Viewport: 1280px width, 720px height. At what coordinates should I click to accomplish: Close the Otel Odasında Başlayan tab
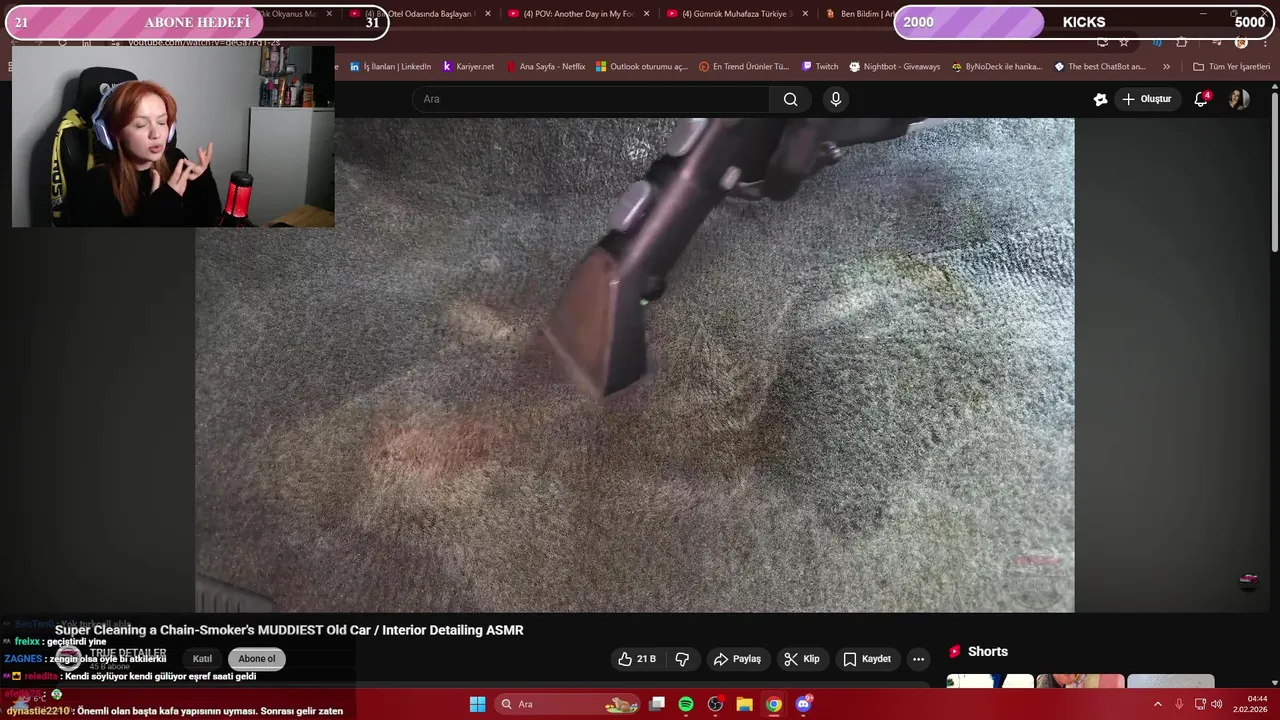tap(488, 14)
